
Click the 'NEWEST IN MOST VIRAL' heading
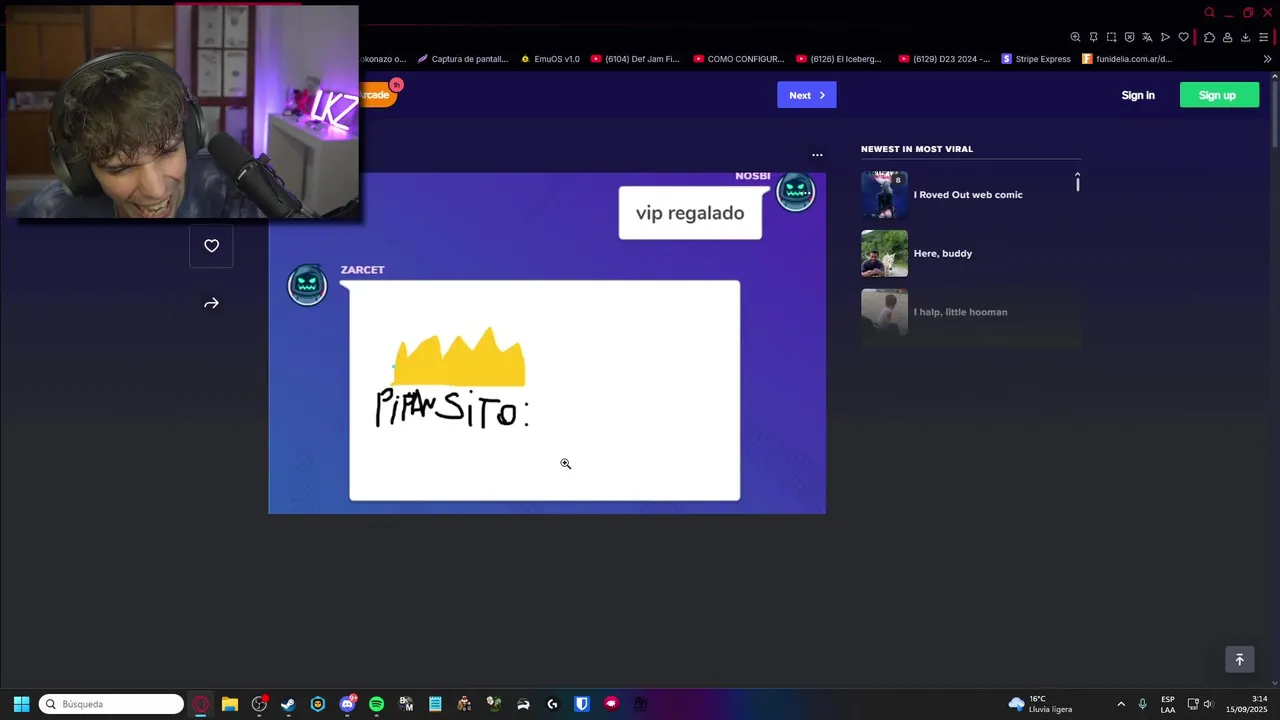[917, 149]
